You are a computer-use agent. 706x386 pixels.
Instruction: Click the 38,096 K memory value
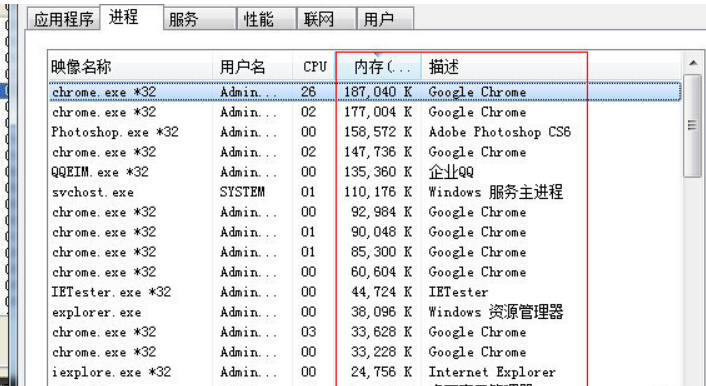pos(382,312)
